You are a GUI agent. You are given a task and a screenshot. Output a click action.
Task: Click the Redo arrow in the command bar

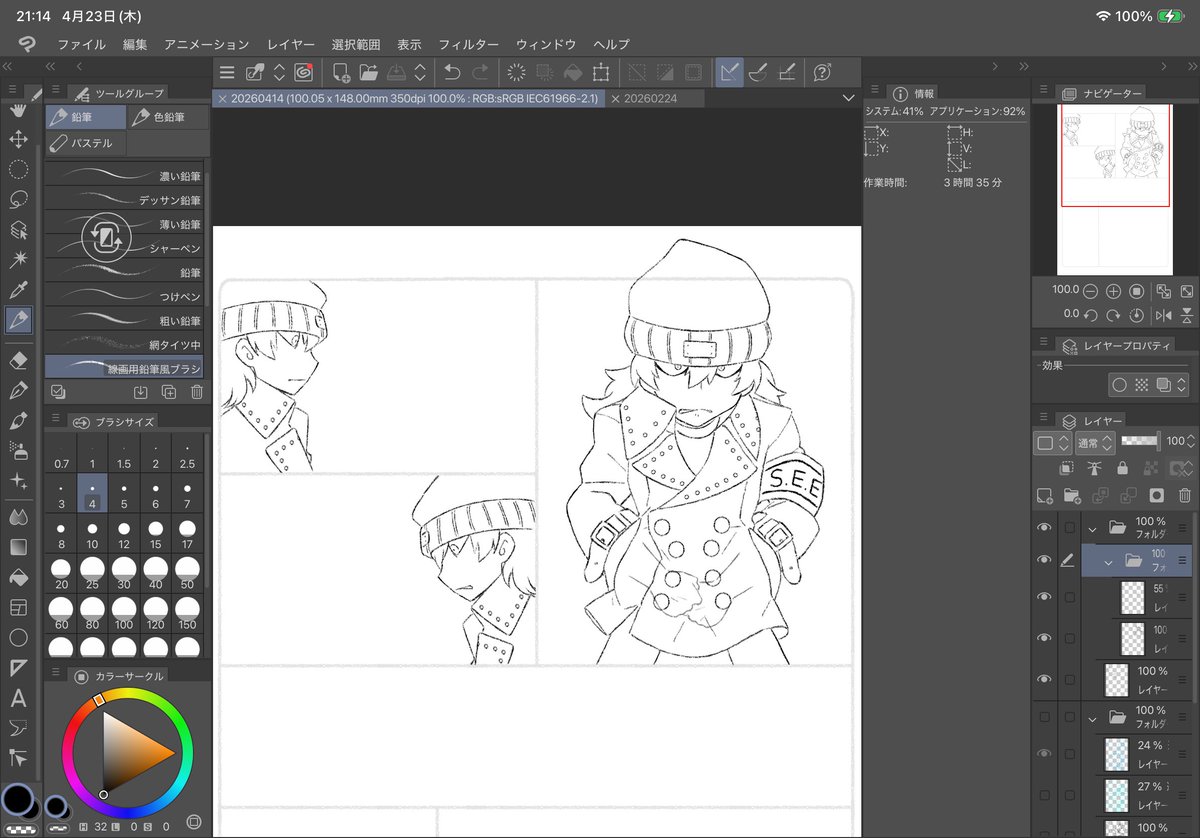pos(481,72)
